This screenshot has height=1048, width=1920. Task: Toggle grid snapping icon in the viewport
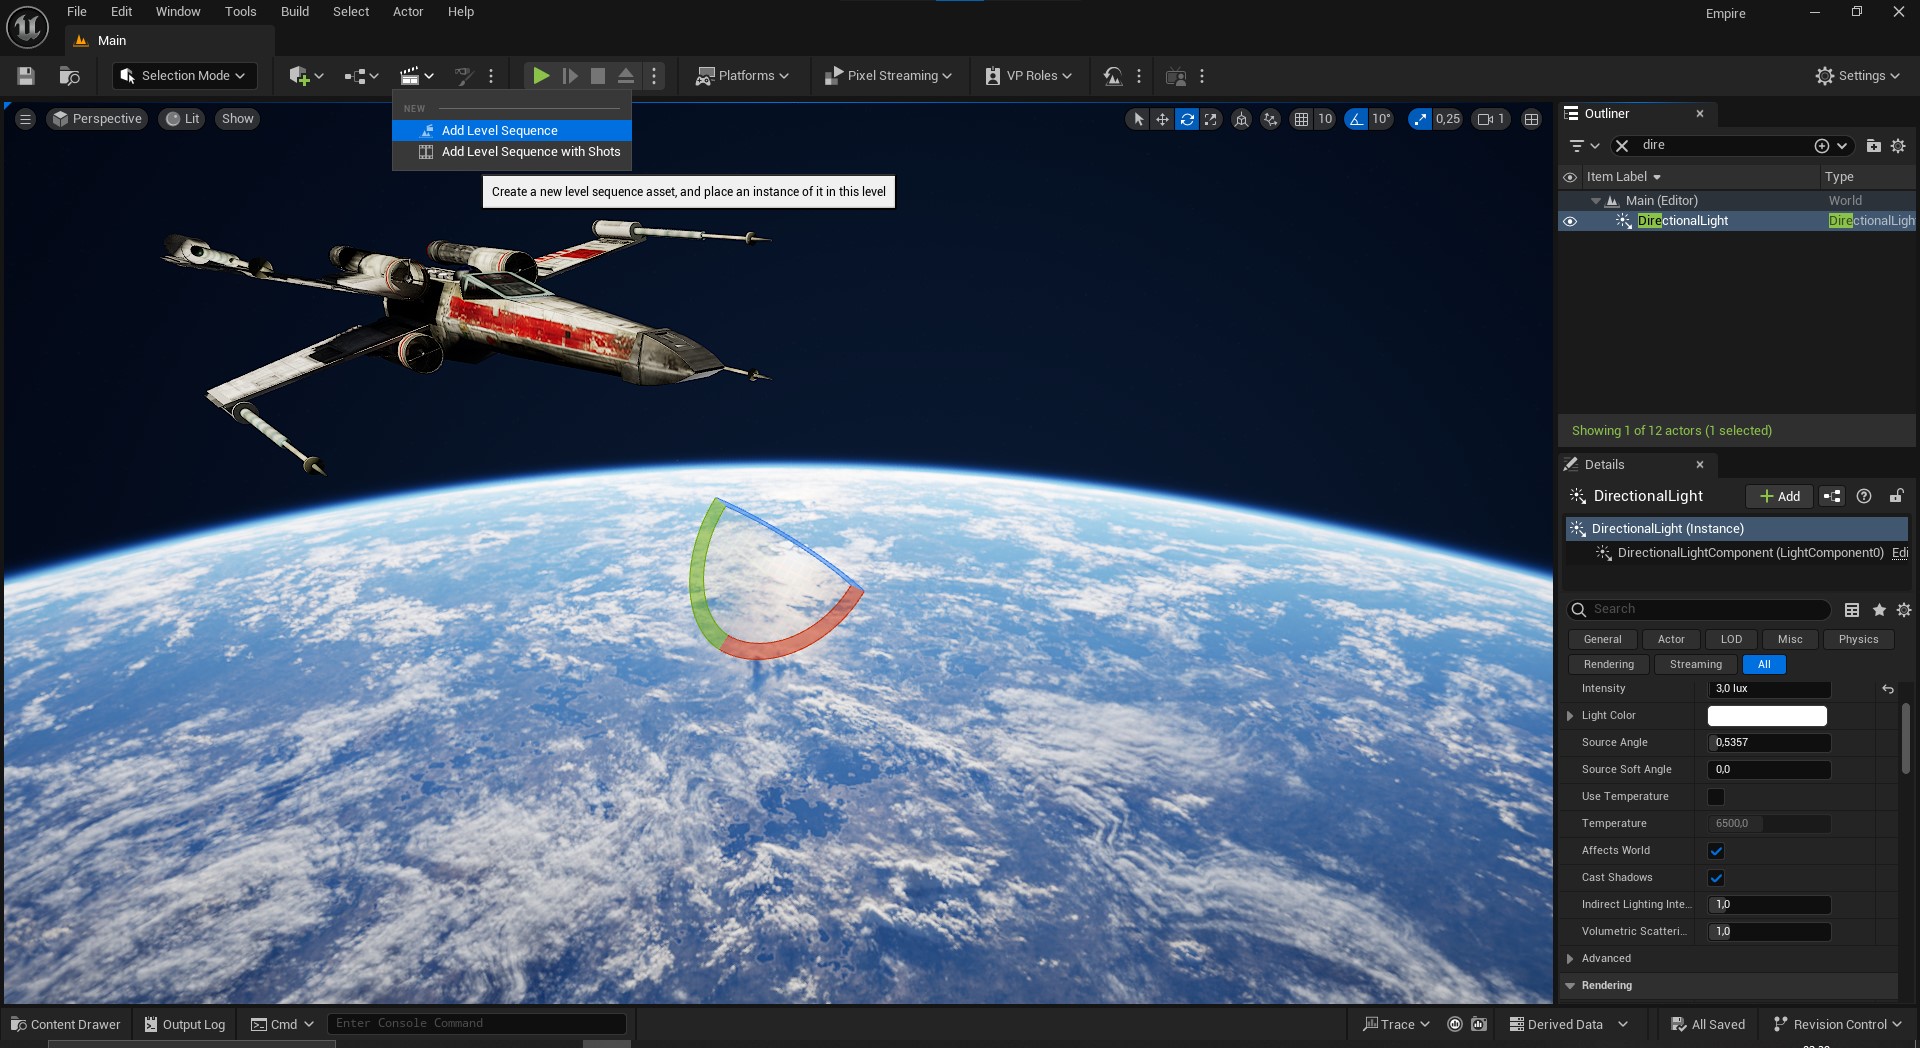point(1301,119)
